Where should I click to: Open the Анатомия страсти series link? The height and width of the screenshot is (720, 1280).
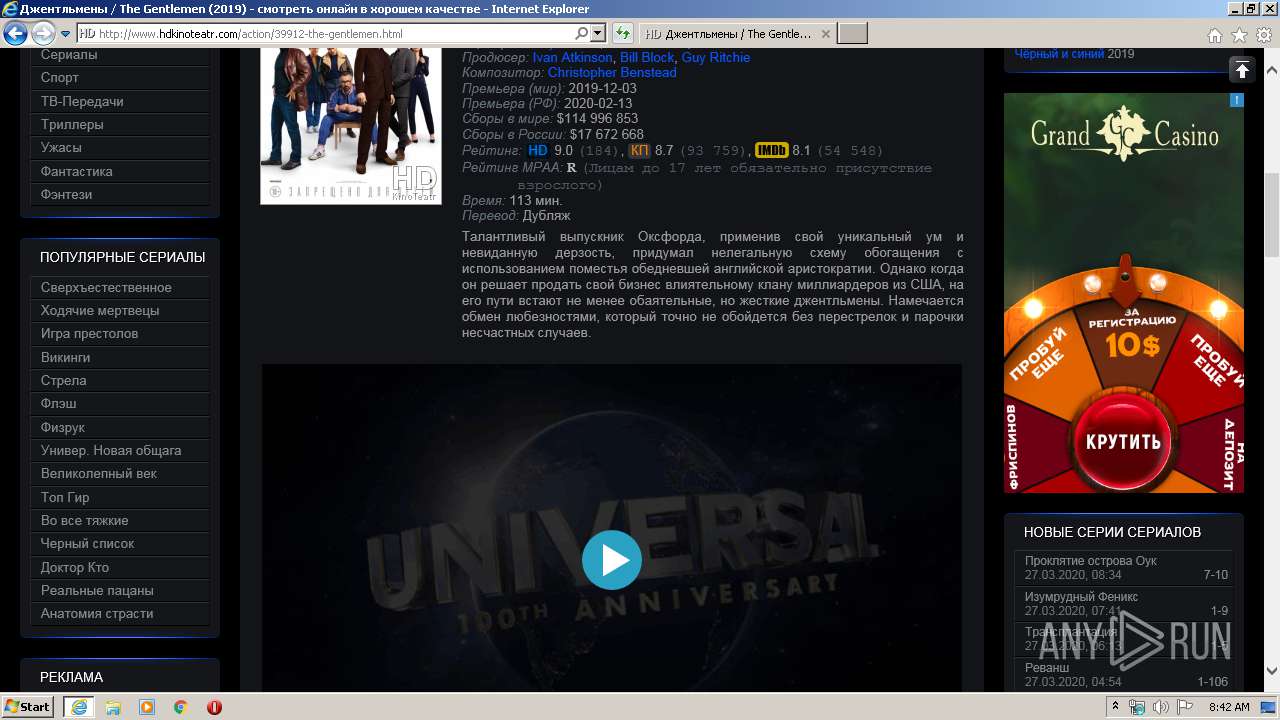120,613
